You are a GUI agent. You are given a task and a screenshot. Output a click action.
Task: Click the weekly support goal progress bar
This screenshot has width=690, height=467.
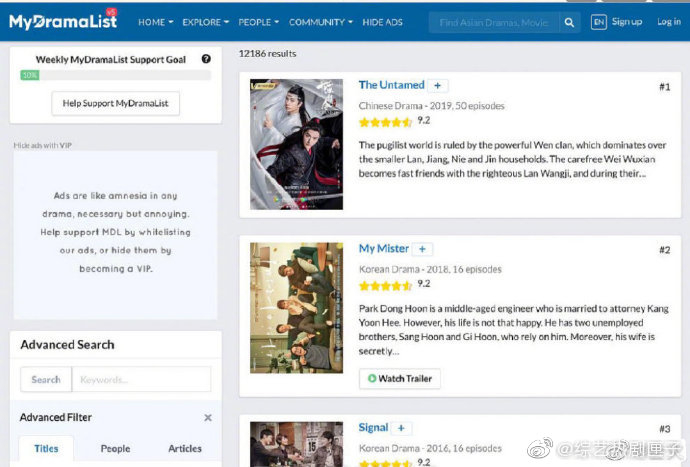tap(115, 75)
